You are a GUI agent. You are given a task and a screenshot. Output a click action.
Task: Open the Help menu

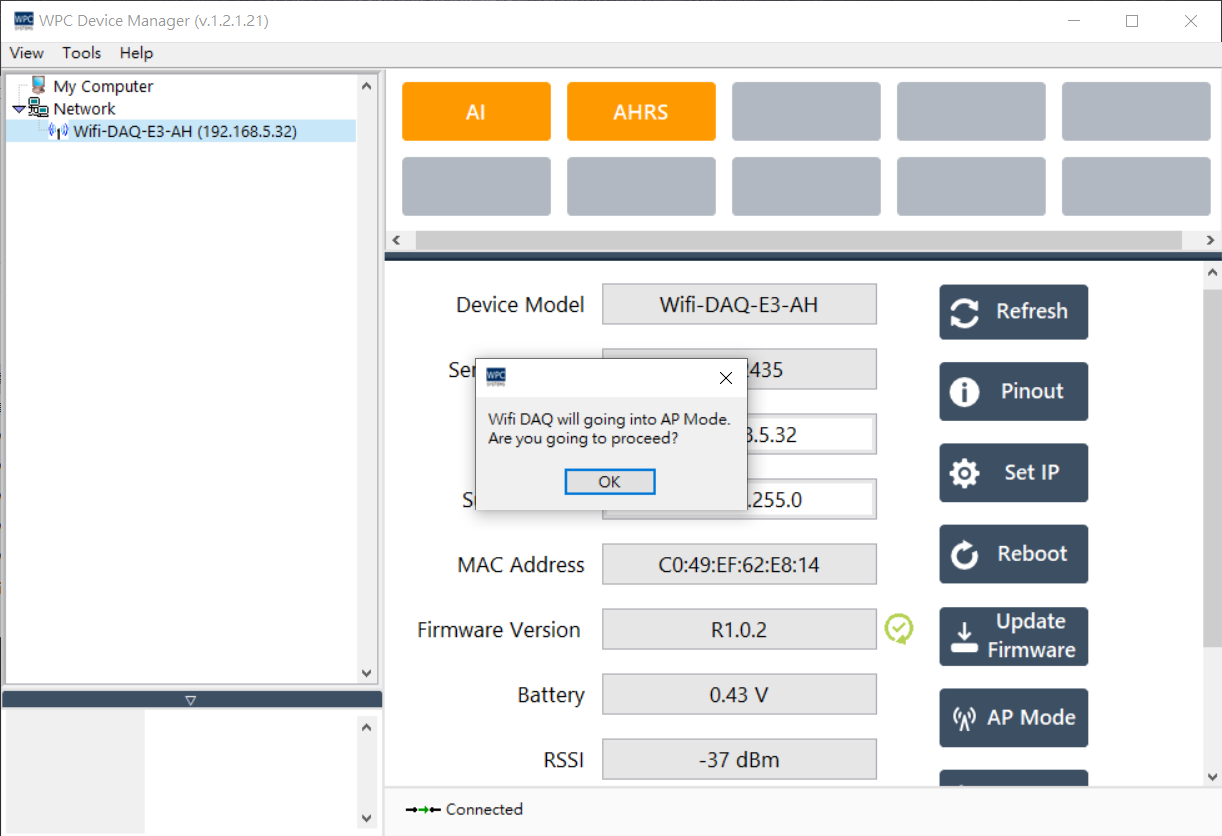pos(136,53)
